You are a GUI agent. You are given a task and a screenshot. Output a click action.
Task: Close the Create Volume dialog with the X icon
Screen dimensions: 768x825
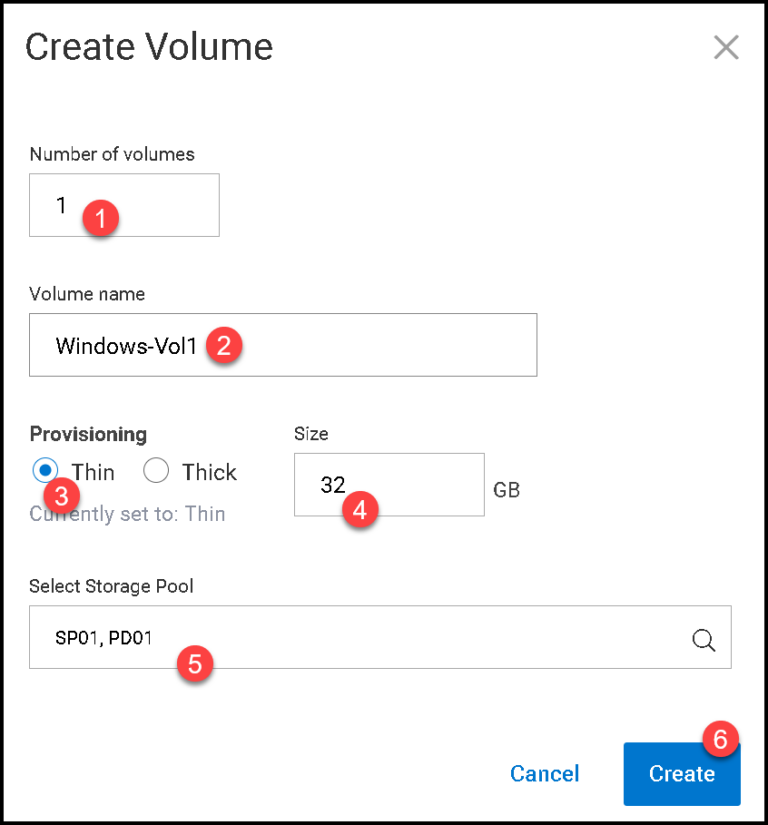click(726, 46)
